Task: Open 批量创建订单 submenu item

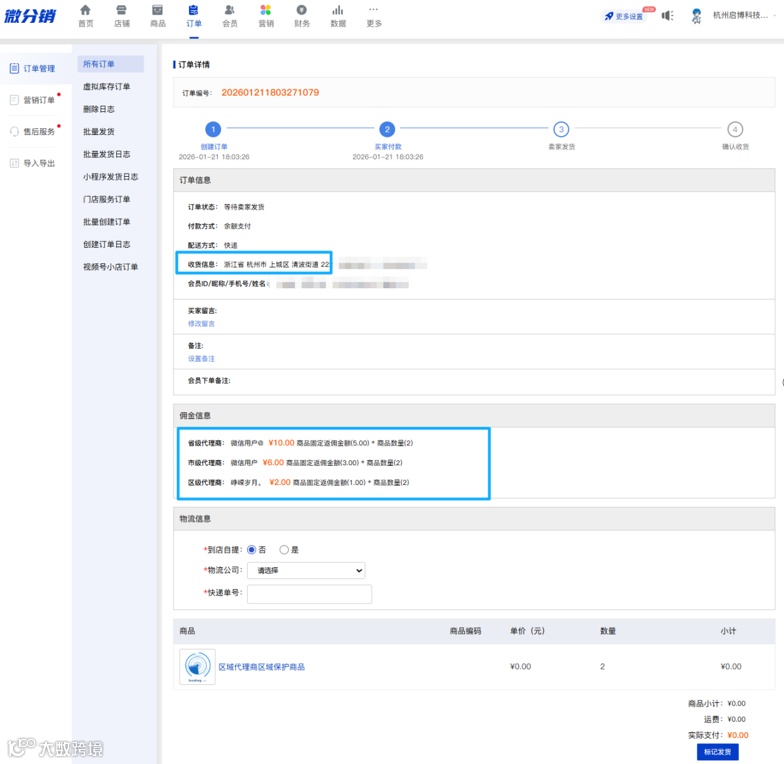Action: tap(106, 222)
